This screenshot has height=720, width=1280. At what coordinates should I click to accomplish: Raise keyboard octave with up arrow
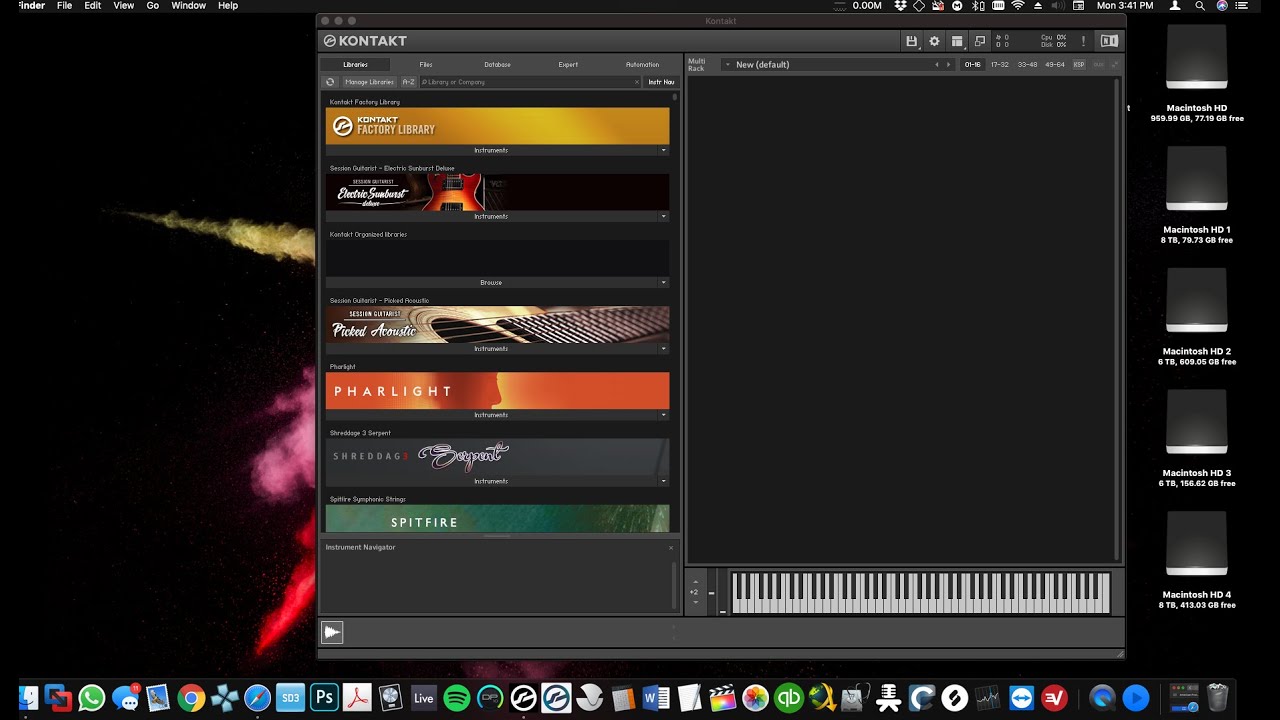coord(696,582)
